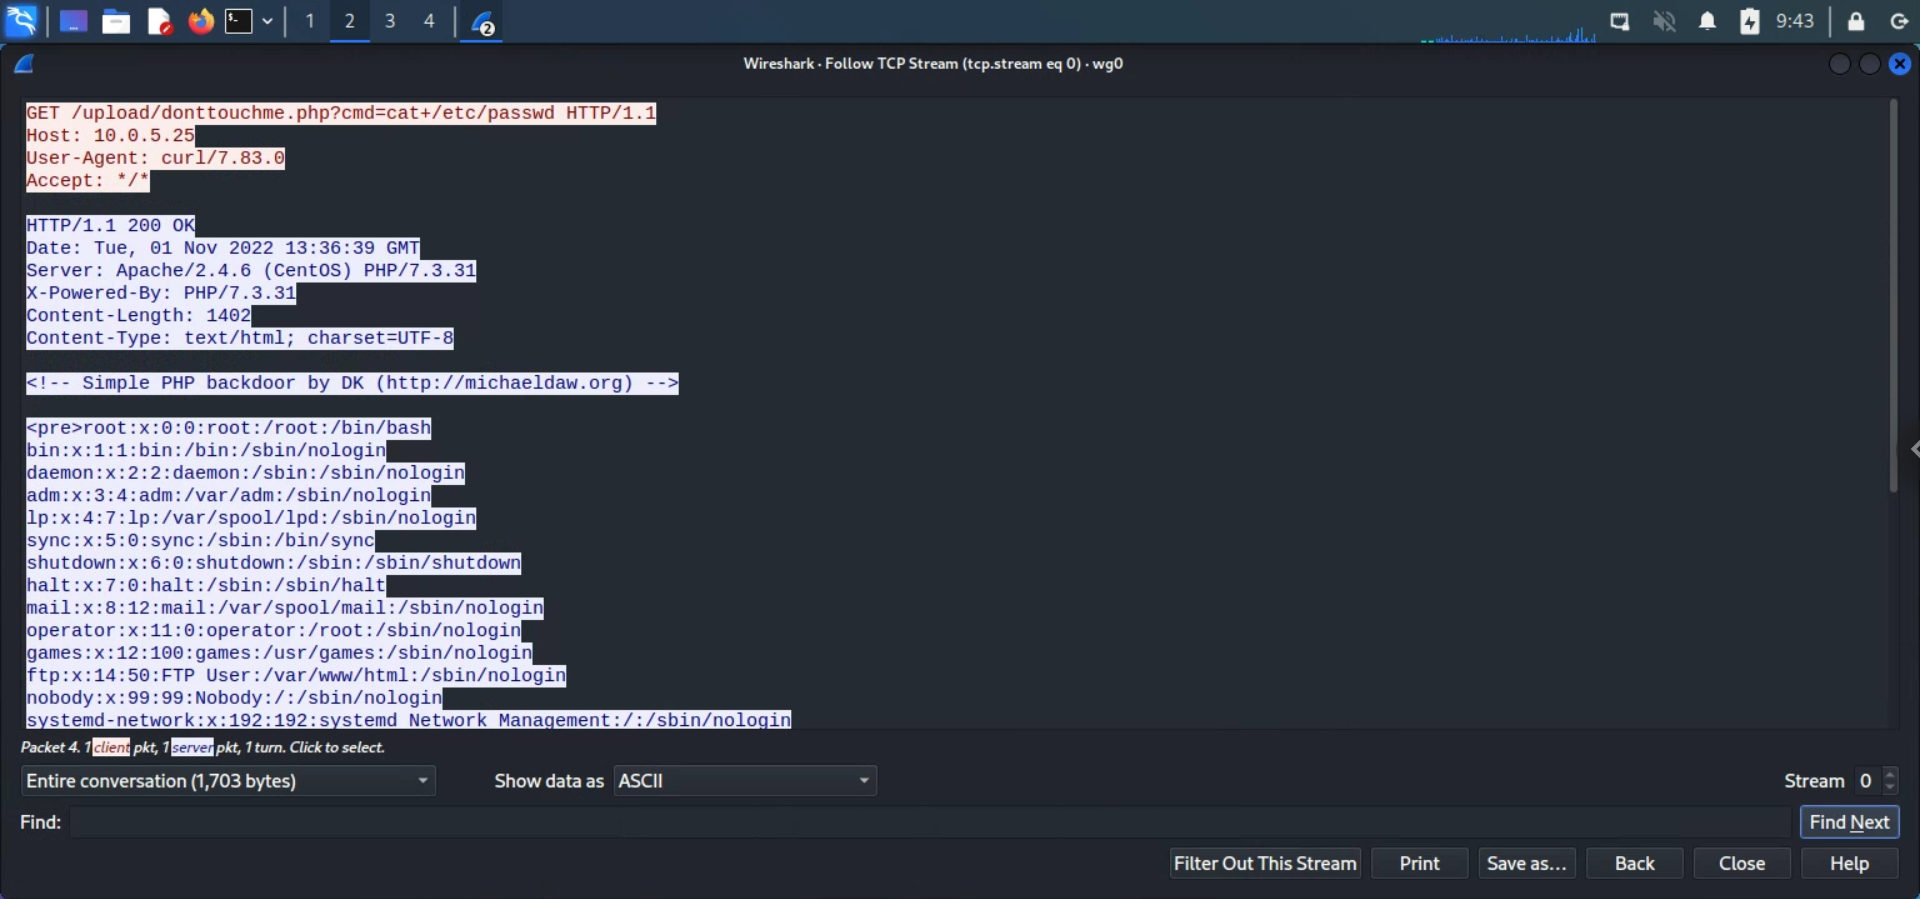
Task: Increment the Stream number spinner
Action: tap(1890, 774)
